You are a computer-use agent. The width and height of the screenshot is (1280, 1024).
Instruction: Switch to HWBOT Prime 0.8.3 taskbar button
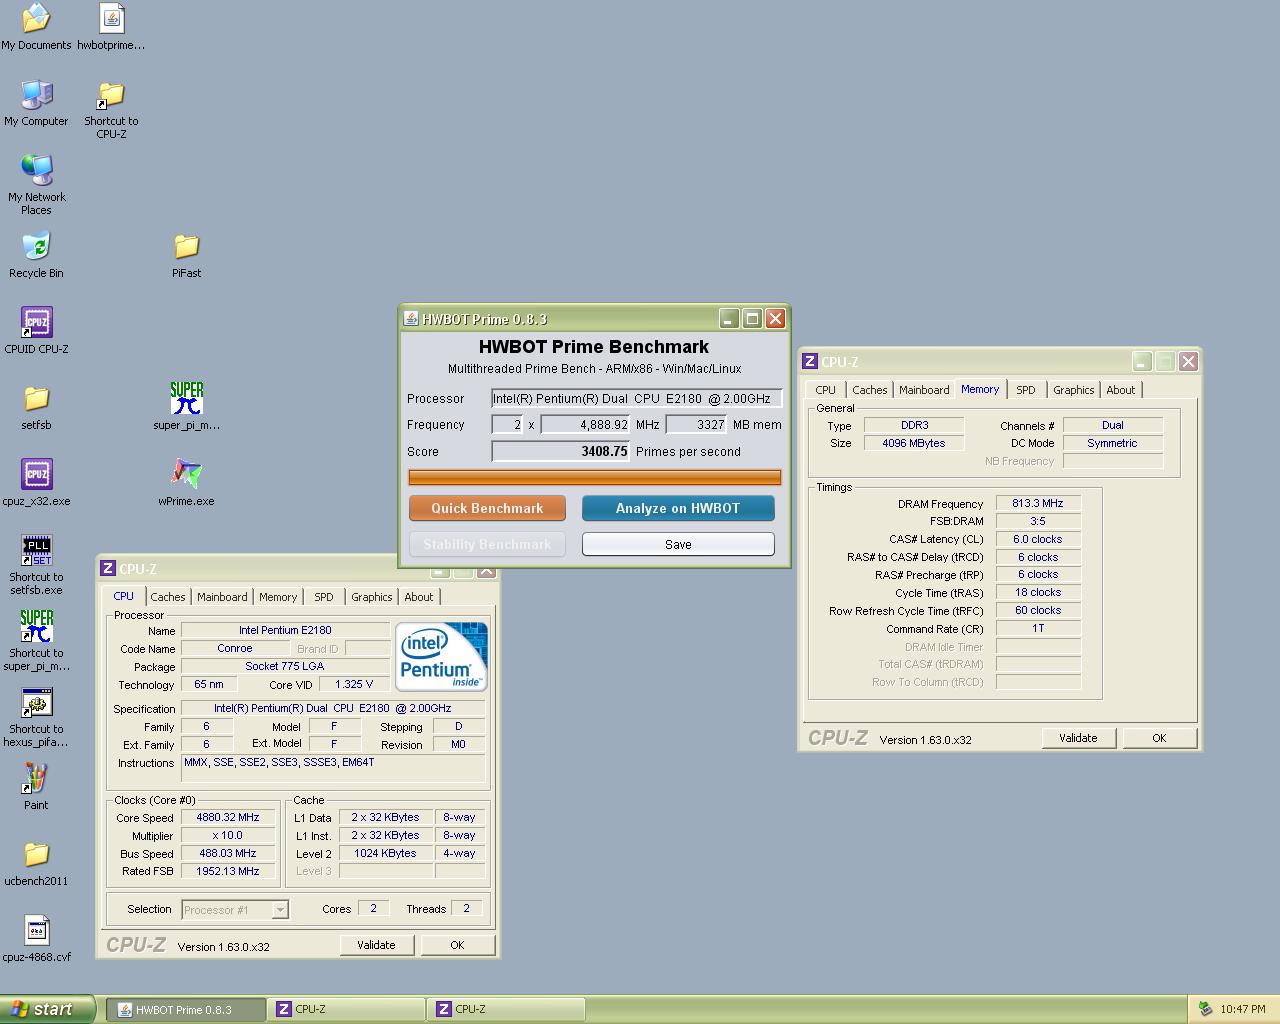[x=186, y=1009]
